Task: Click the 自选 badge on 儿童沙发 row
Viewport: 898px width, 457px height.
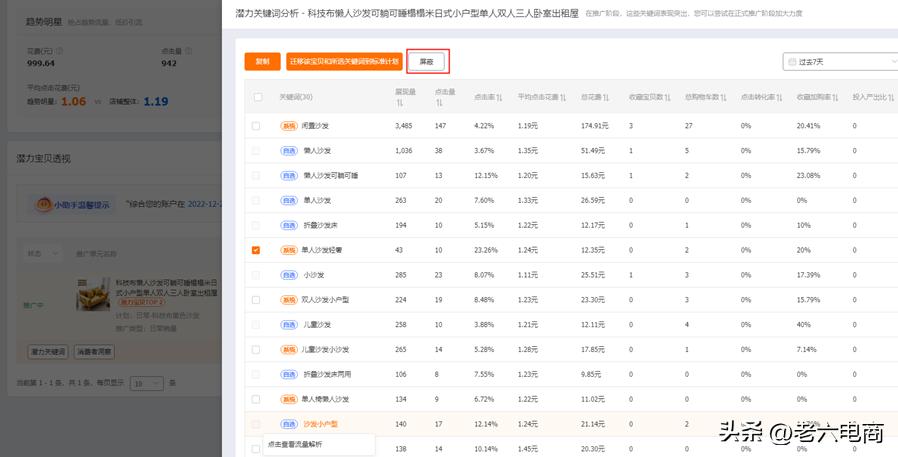Action: tap(289, 325)
